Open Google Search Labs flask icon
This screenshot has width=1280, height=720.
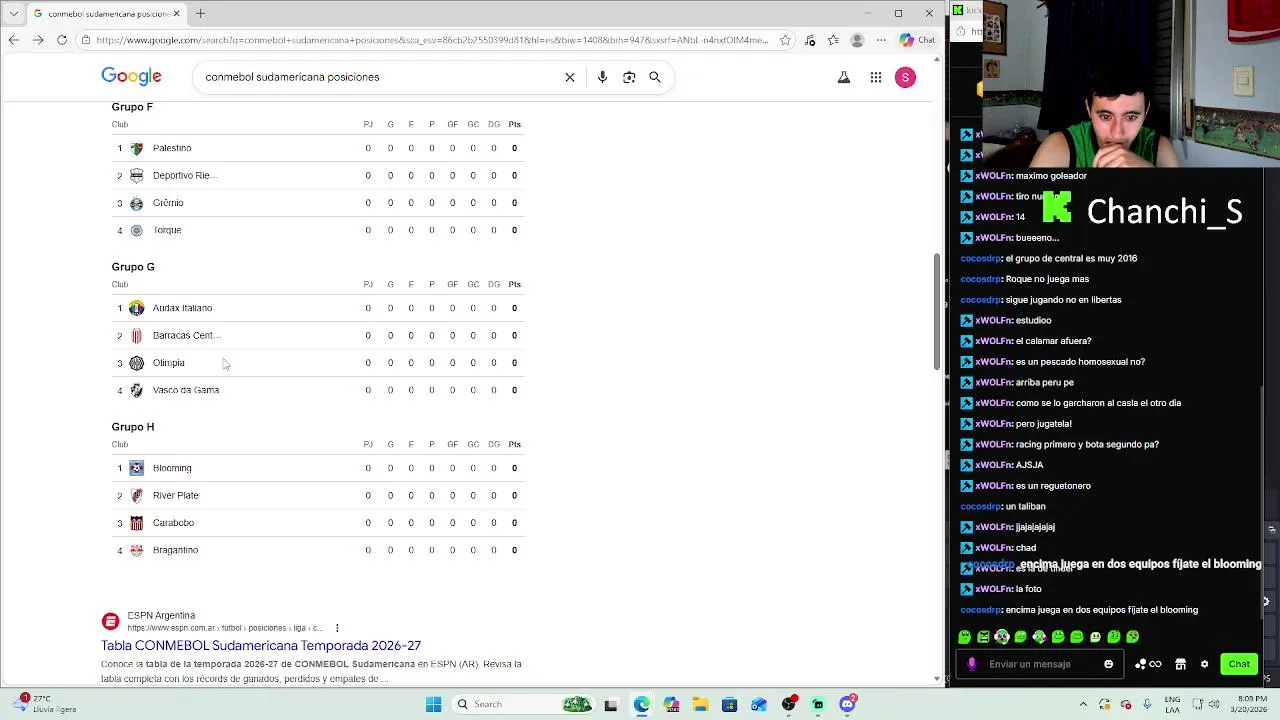tap(844, 77)
